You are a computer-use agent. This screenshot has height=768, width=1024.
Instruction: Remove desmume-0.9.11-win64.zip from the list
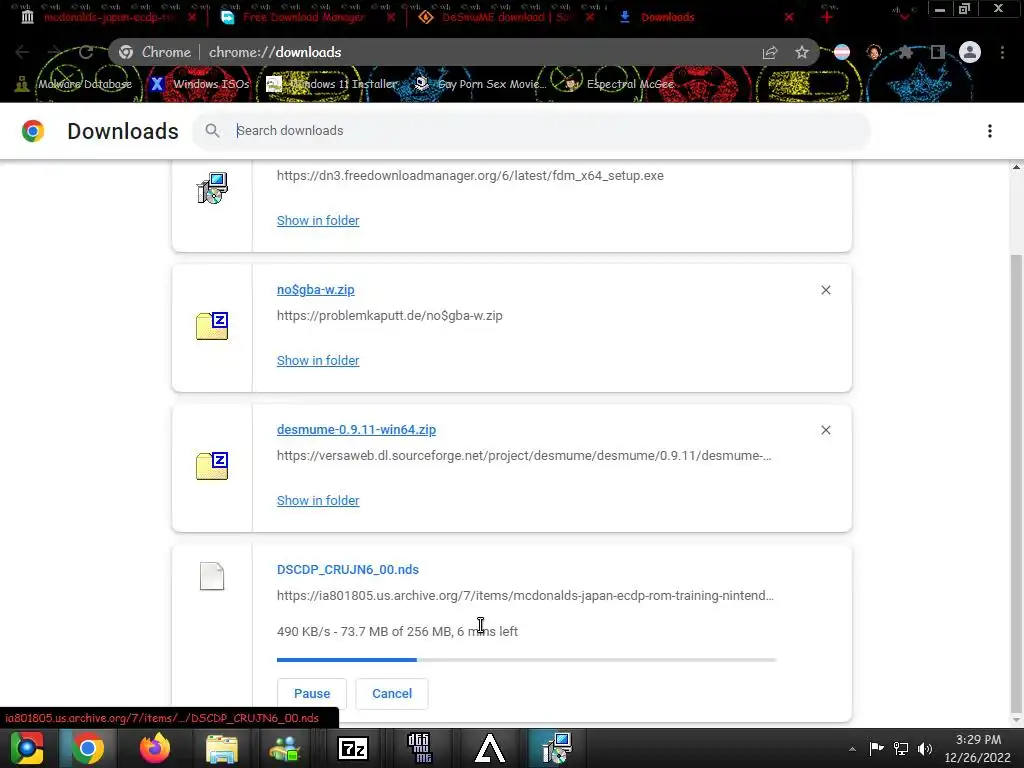(x=826, y=430)
